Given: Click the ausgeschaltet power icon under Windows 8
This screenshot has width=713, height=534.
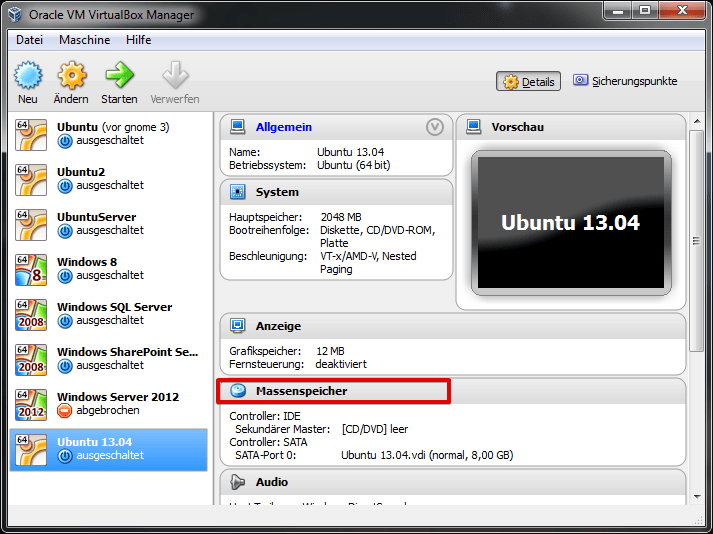Looking at the screenshot, I should click(x=65, y=276).
